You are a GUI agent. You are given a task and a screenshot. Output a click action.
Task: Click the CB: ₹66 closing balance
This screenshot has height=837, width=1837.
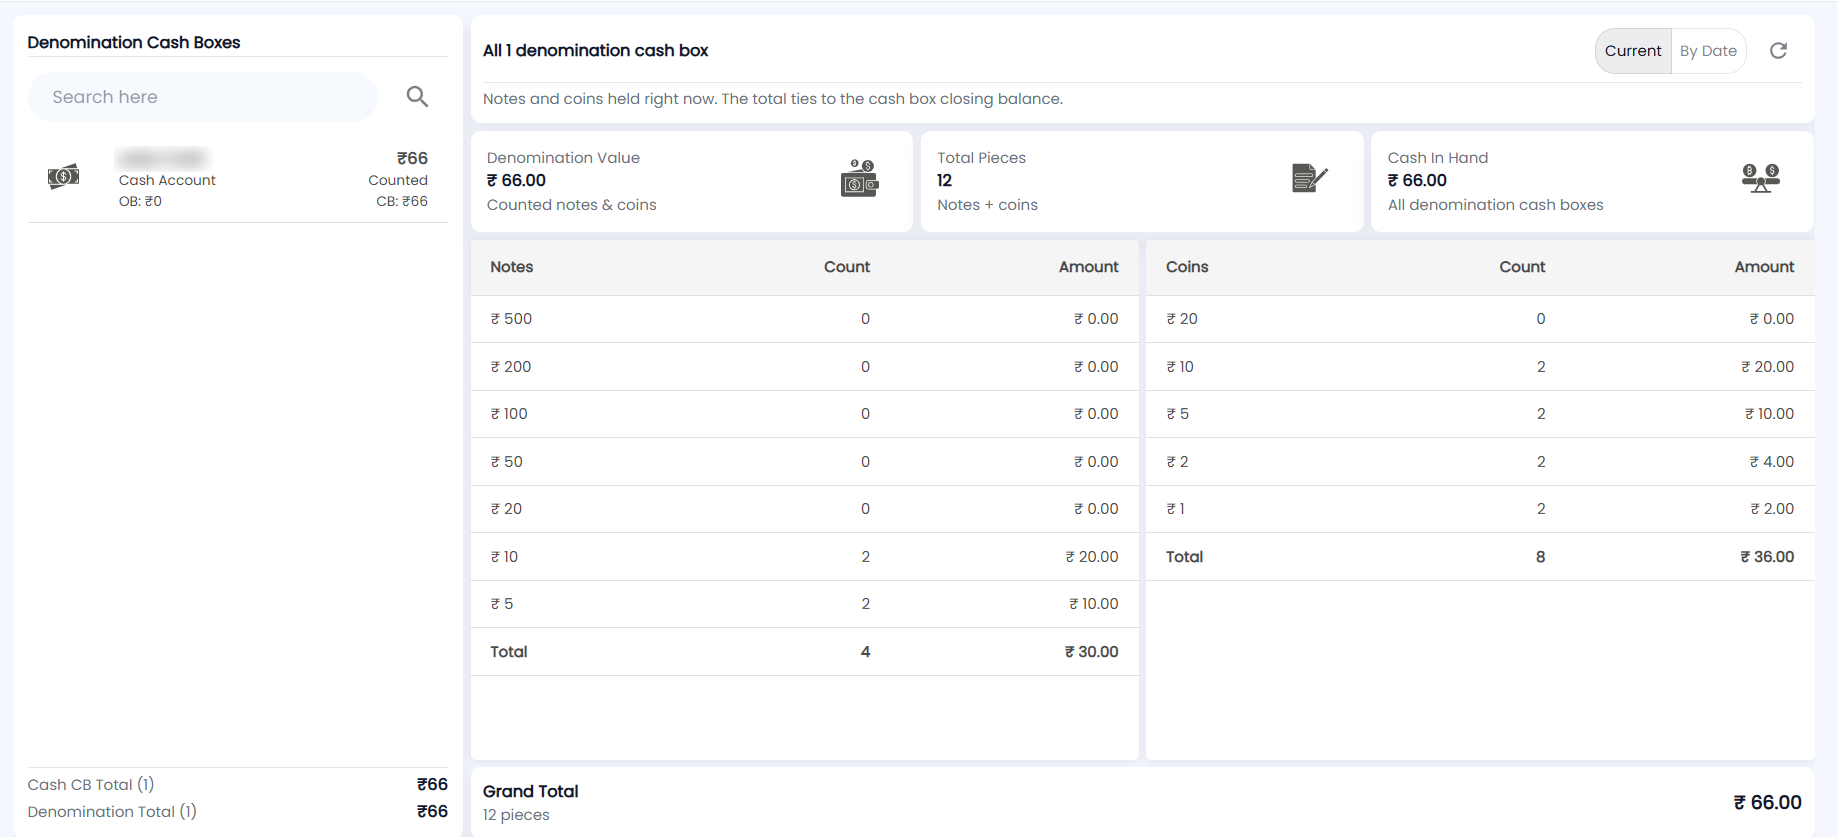pos(402,201)
